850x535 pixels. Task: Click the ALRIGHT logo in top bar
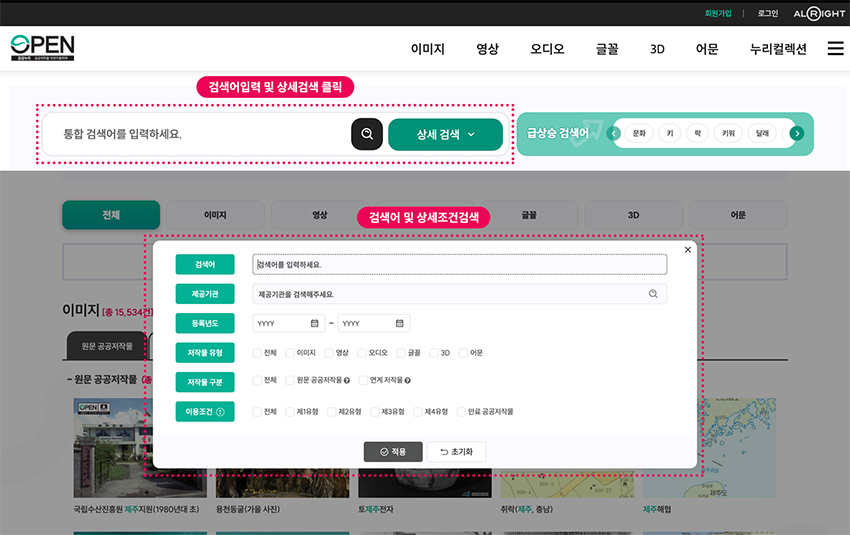(819, 14)
